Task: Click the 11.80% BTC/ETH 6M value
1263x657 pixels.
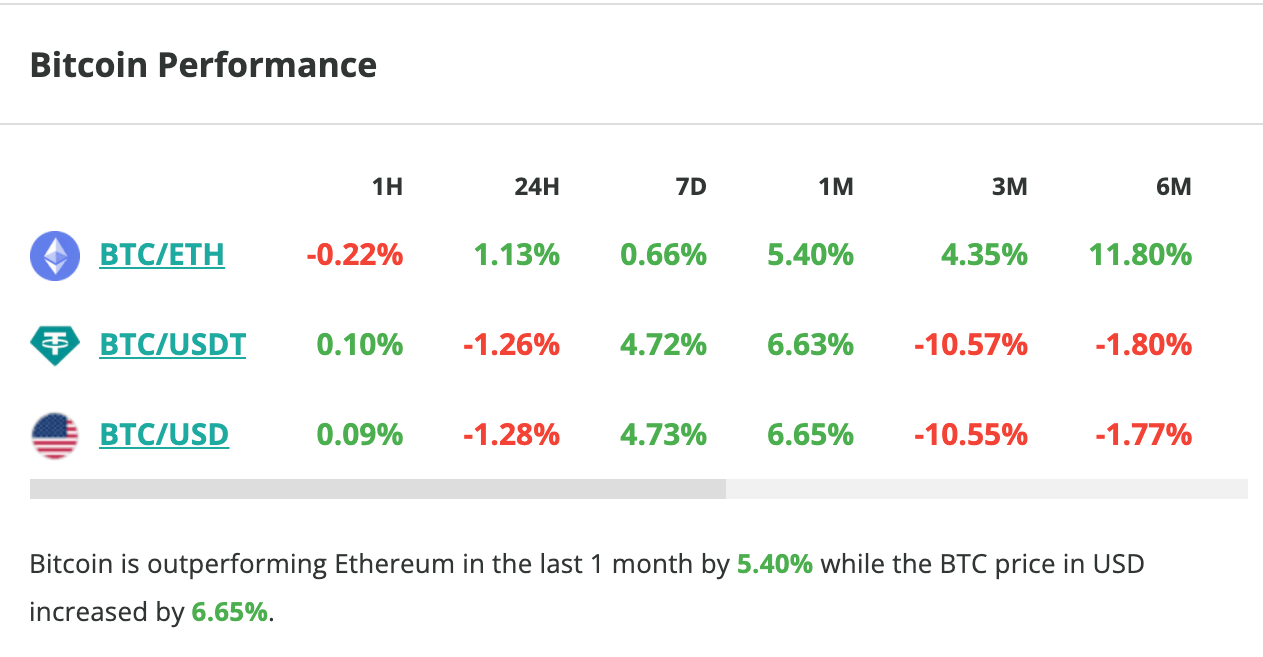Action: (x=1140, y=255)
